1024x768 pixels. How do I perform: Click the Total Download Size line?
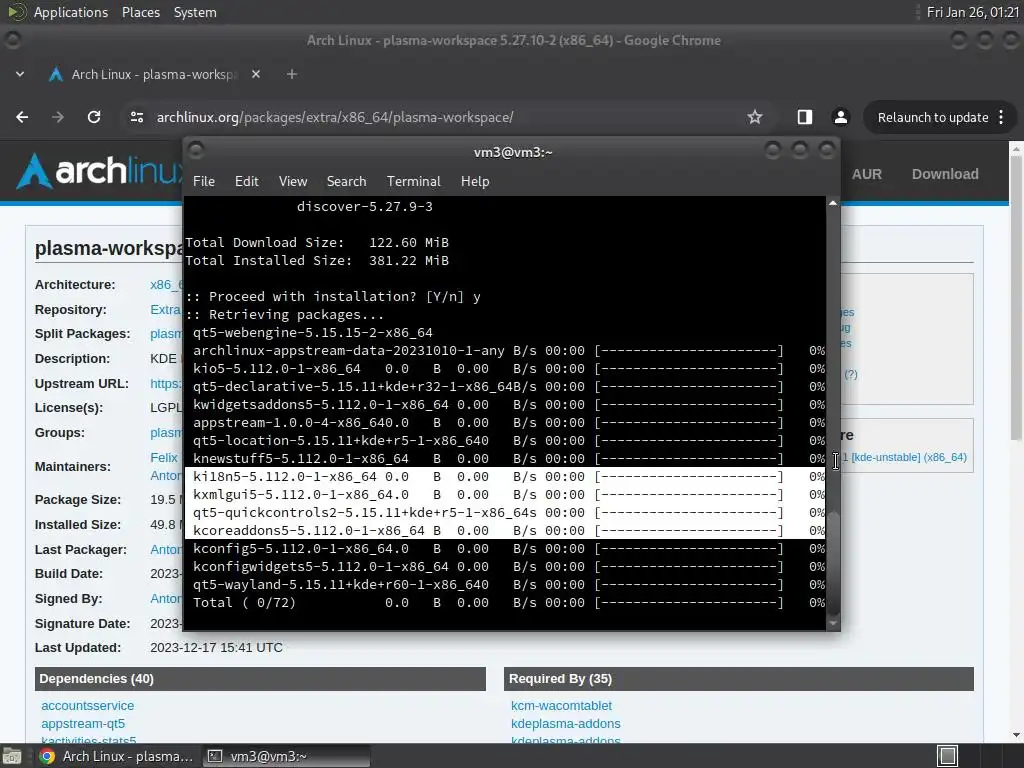point(317,242)
